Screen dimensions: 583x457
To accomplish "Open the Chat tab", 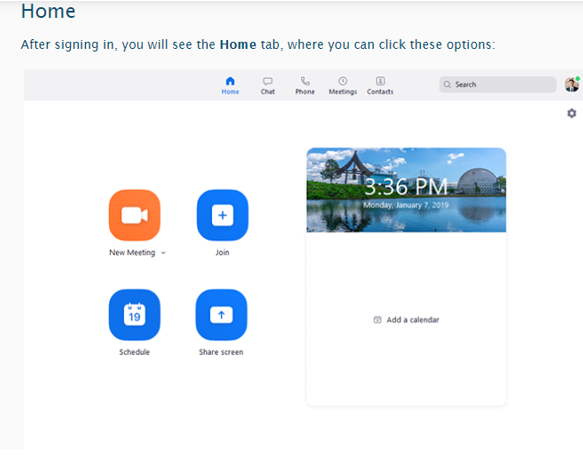I will pyautogui.click(x=268, y=86).
